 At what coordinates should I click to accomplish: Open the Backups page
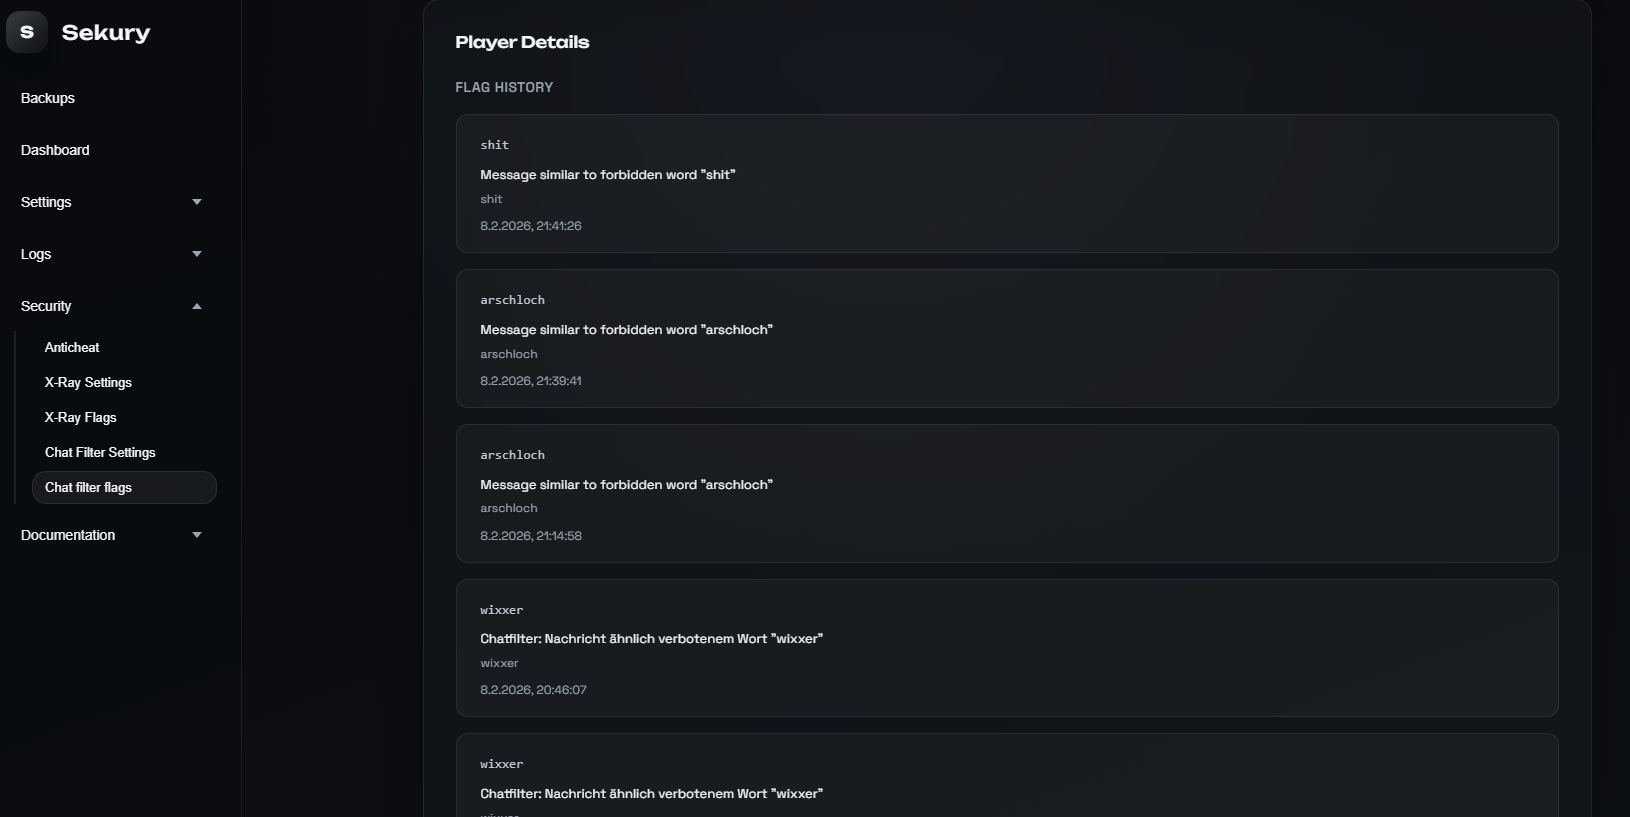tap(48, 98)
